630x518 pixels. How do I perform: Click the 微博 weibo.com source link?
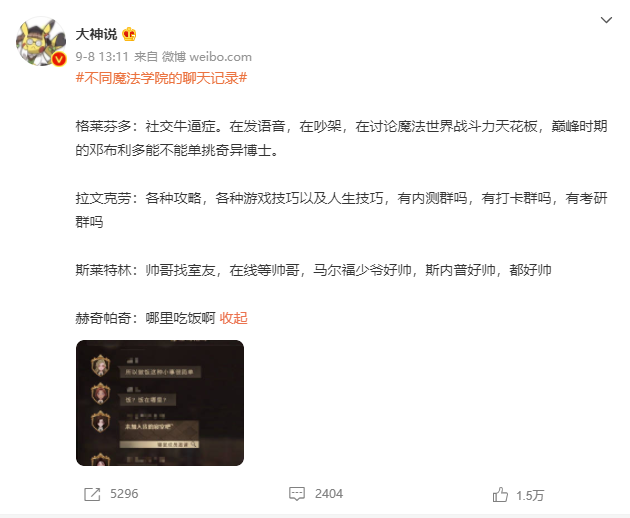[x=207, y=57]
